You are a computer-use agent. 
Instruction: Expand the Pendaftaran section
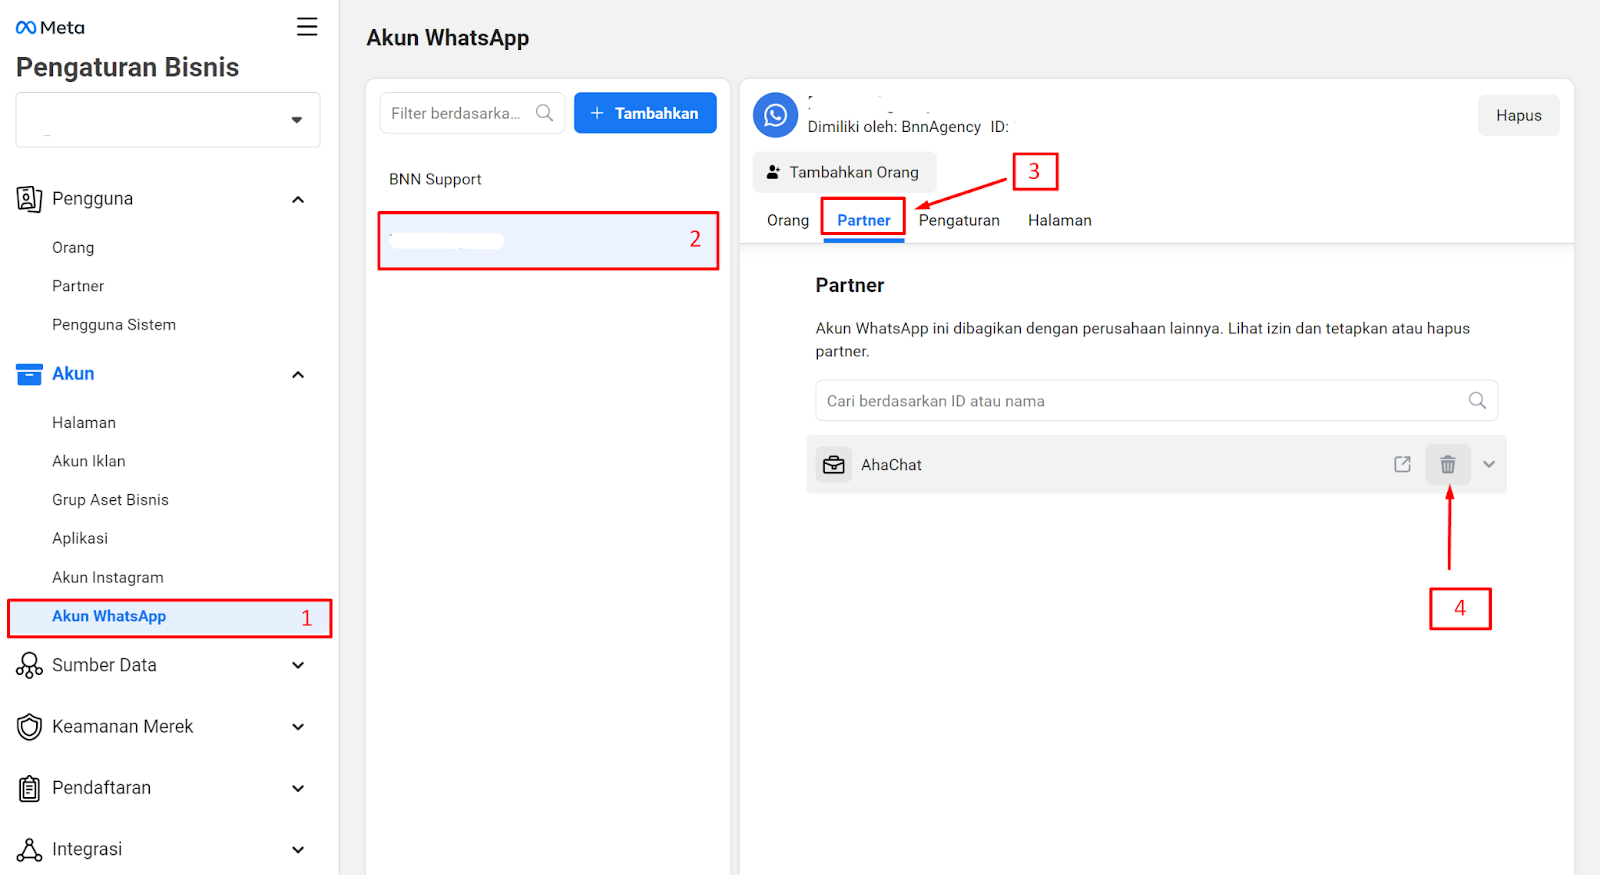298,789
